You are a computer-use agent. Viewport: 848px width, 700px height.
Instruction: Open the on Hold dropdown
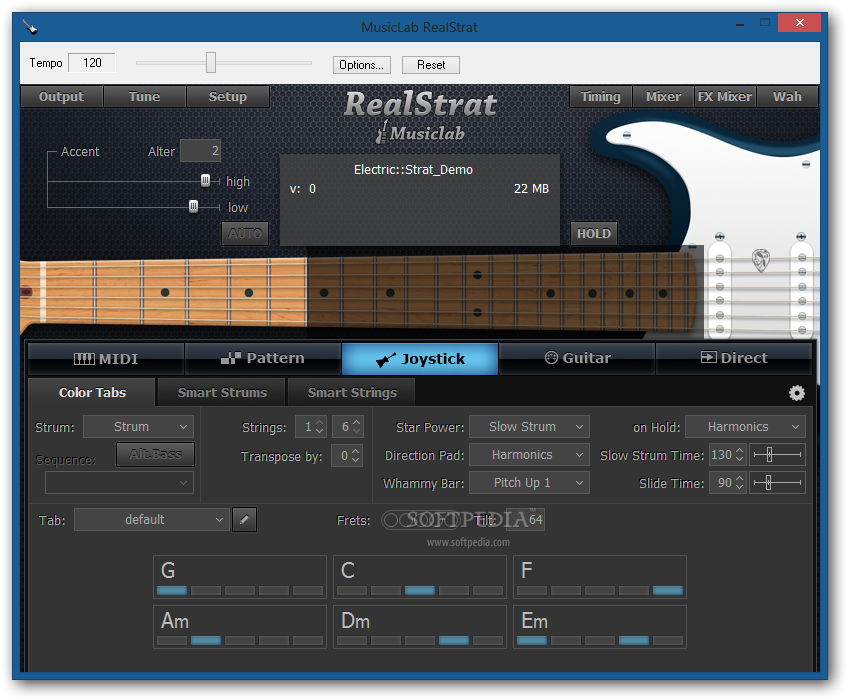pos(745,427)
